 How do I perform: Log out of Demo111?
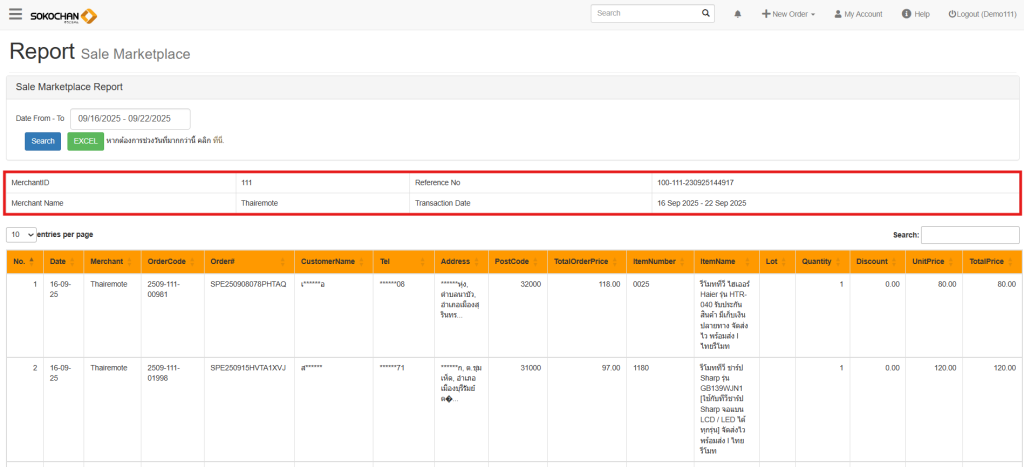pos(981,14)
